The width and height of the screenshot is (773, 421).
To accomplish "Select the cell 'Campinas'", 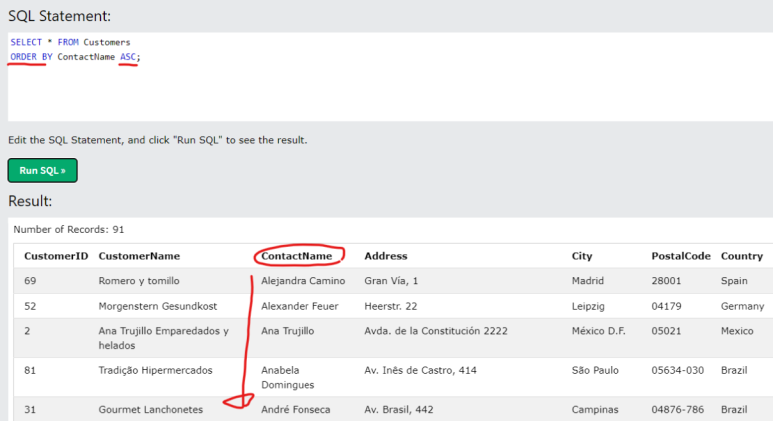I will point(595,410).
